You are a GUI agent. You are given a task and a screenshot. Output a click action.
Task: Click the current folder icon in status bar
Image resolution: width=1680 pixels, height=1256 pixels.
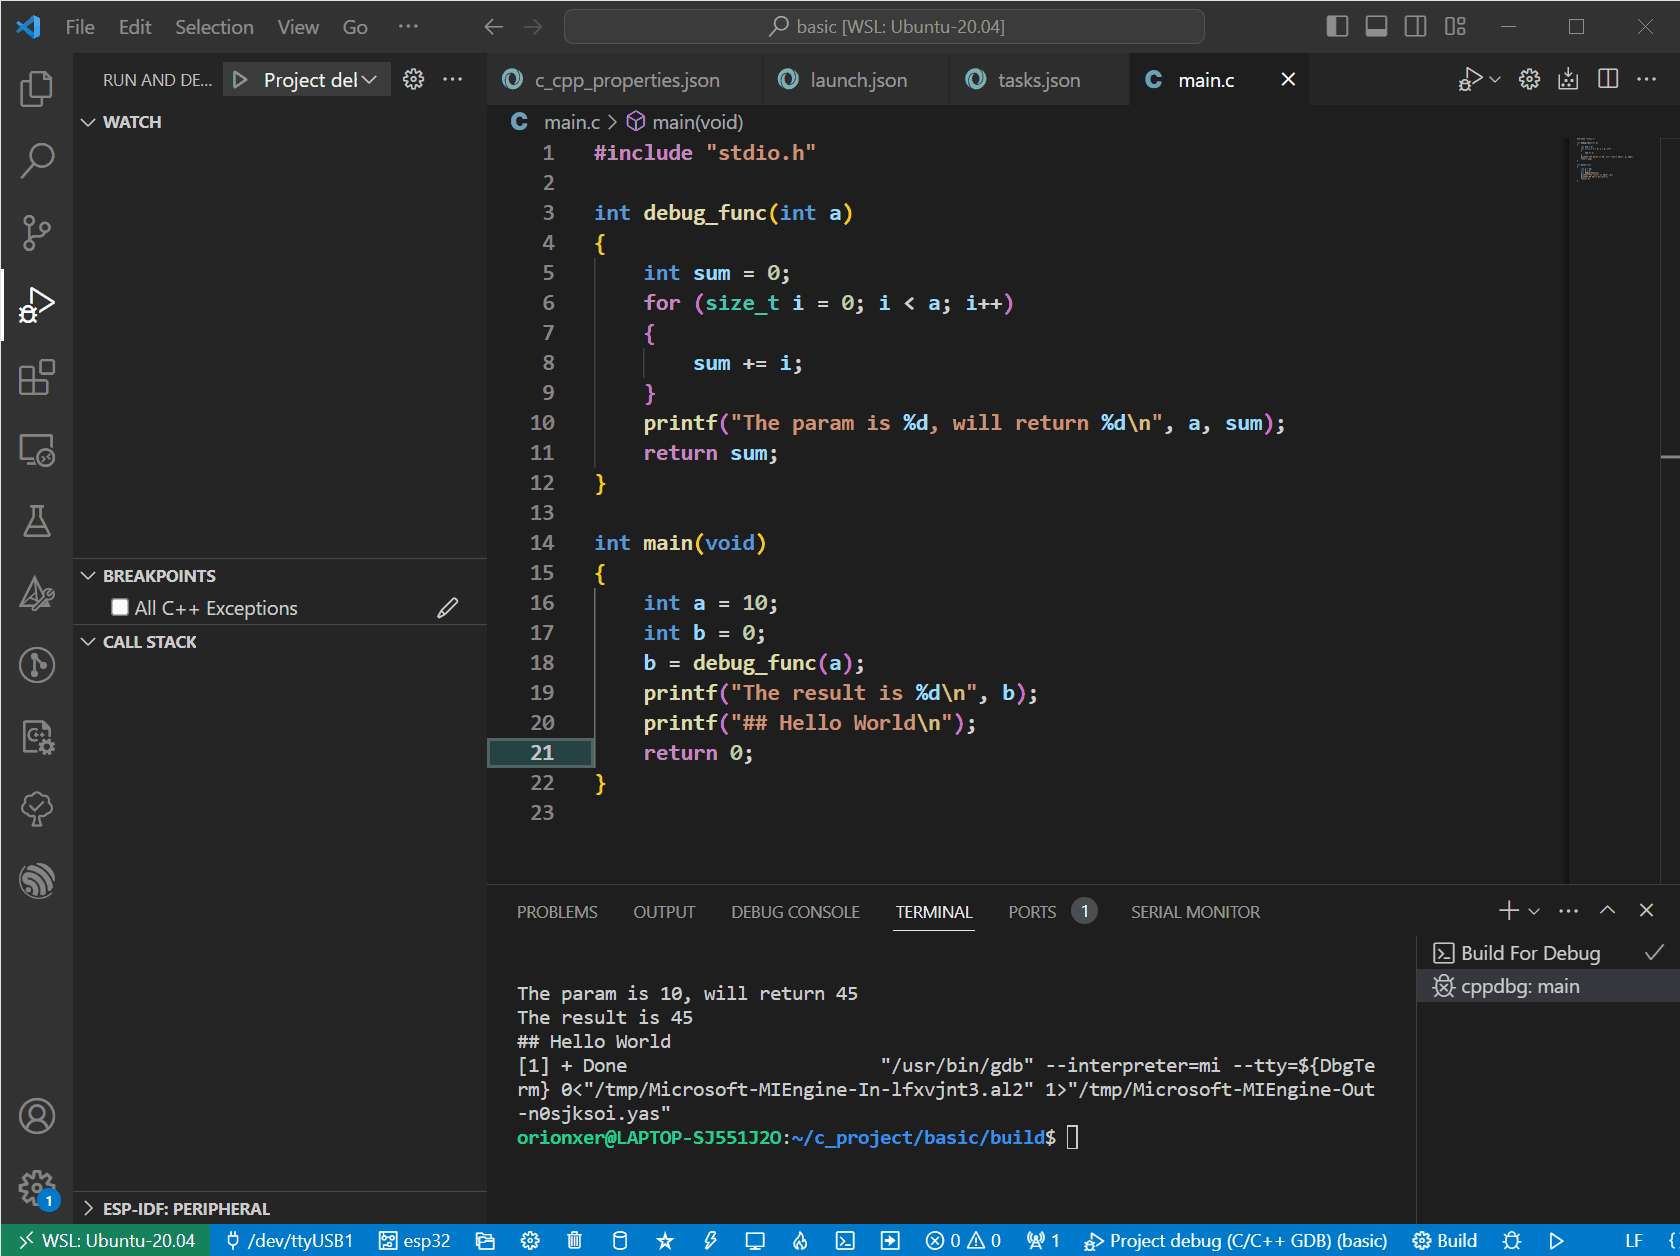click(x=485, y=1240)
